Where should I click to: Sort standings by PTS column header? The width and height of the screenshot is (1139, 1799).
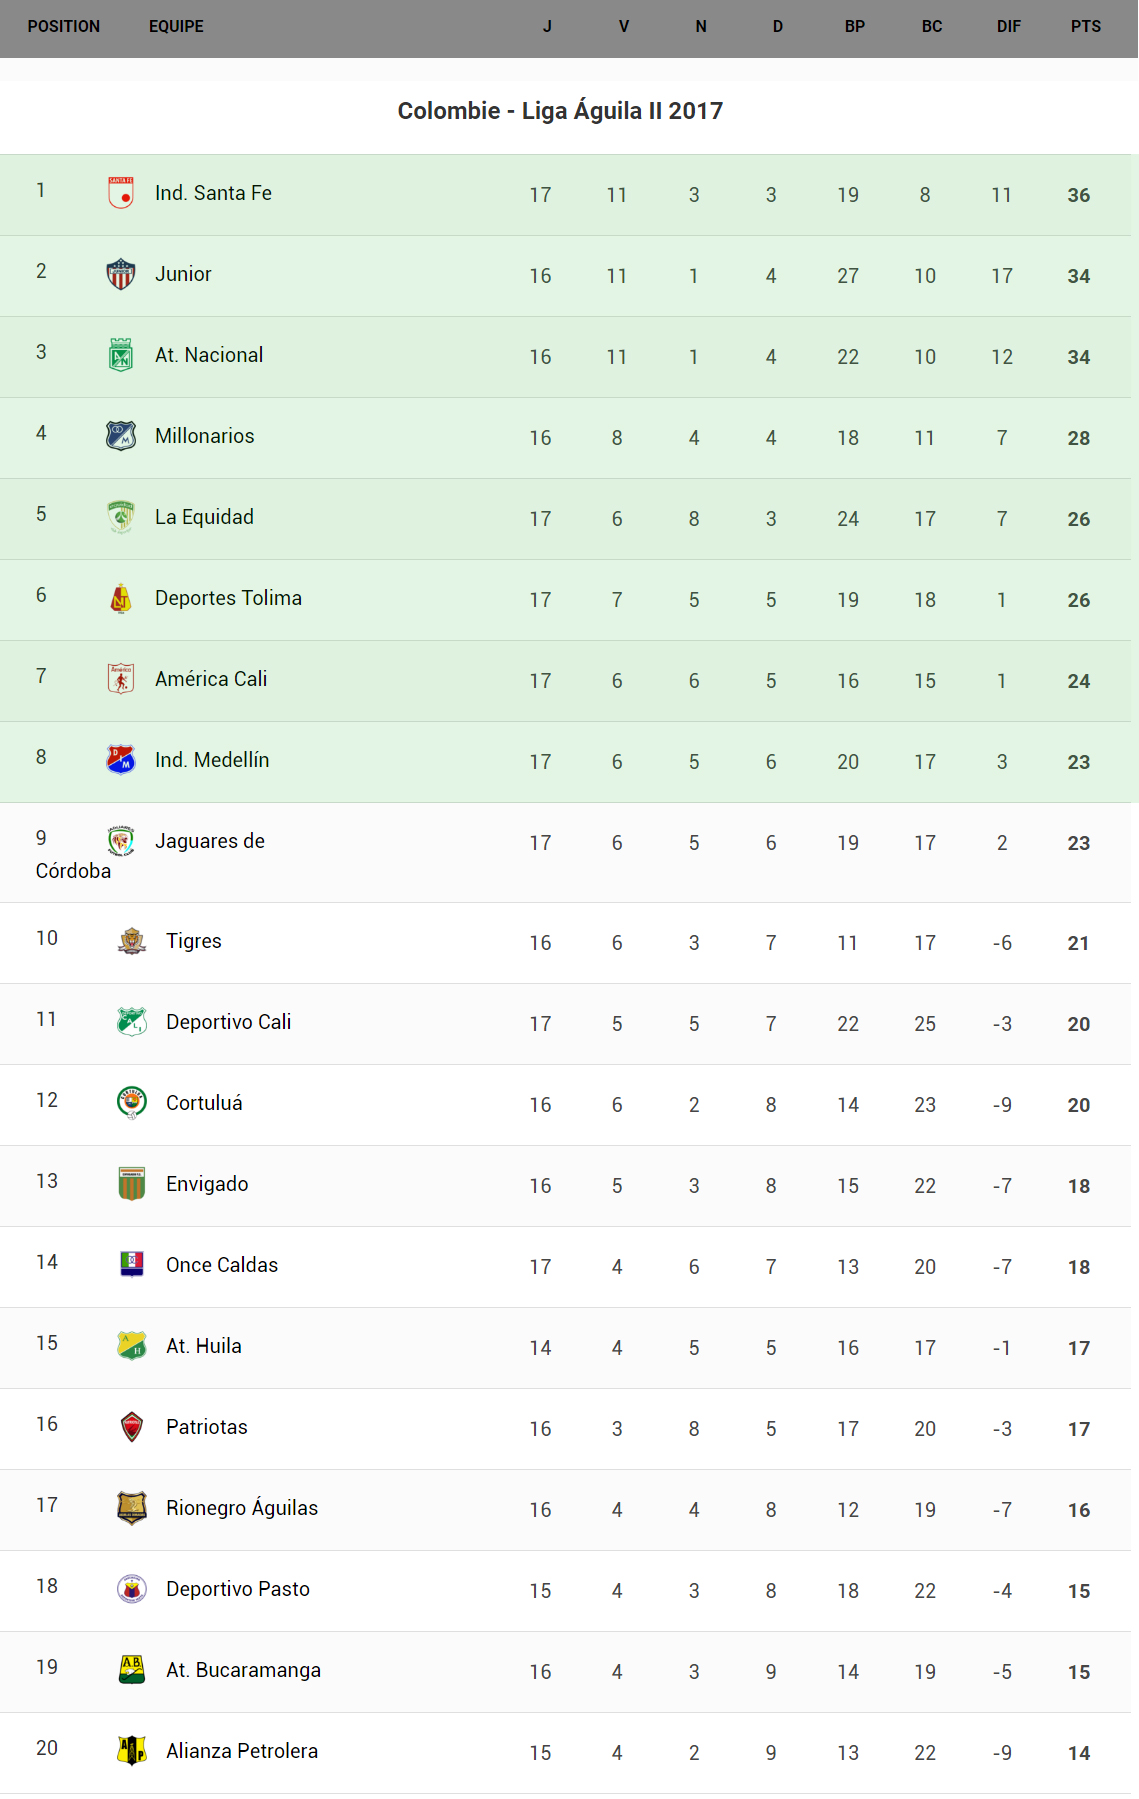1085,27
